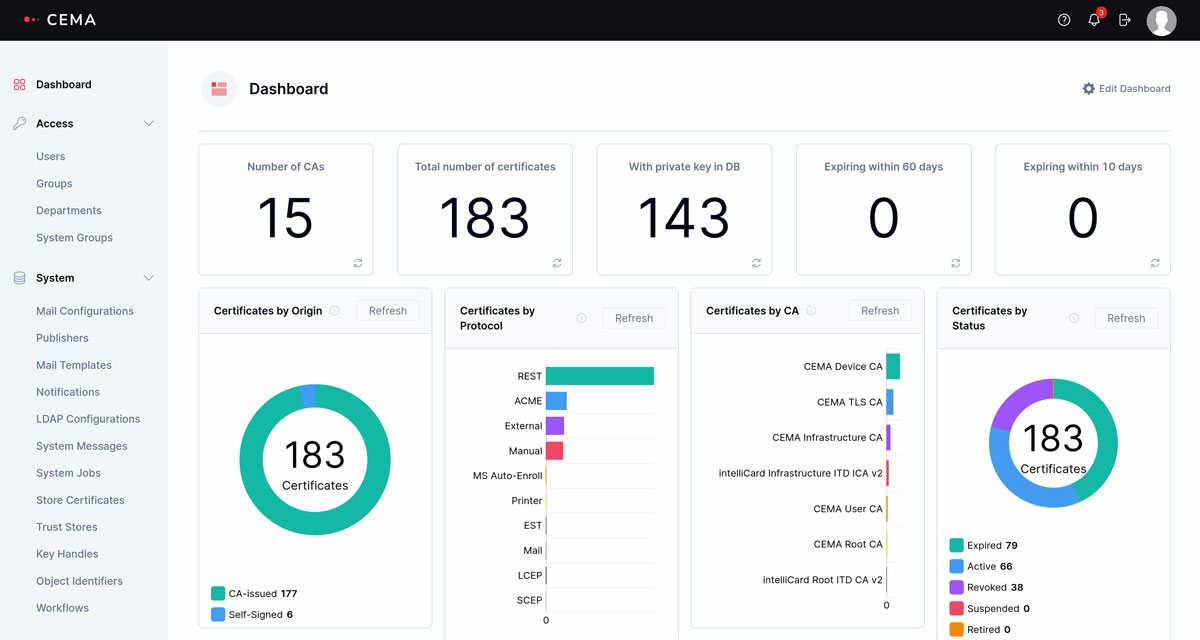Collapse the System sidebar section
This screenshot has height=640, width=1200.
(149, 278)
